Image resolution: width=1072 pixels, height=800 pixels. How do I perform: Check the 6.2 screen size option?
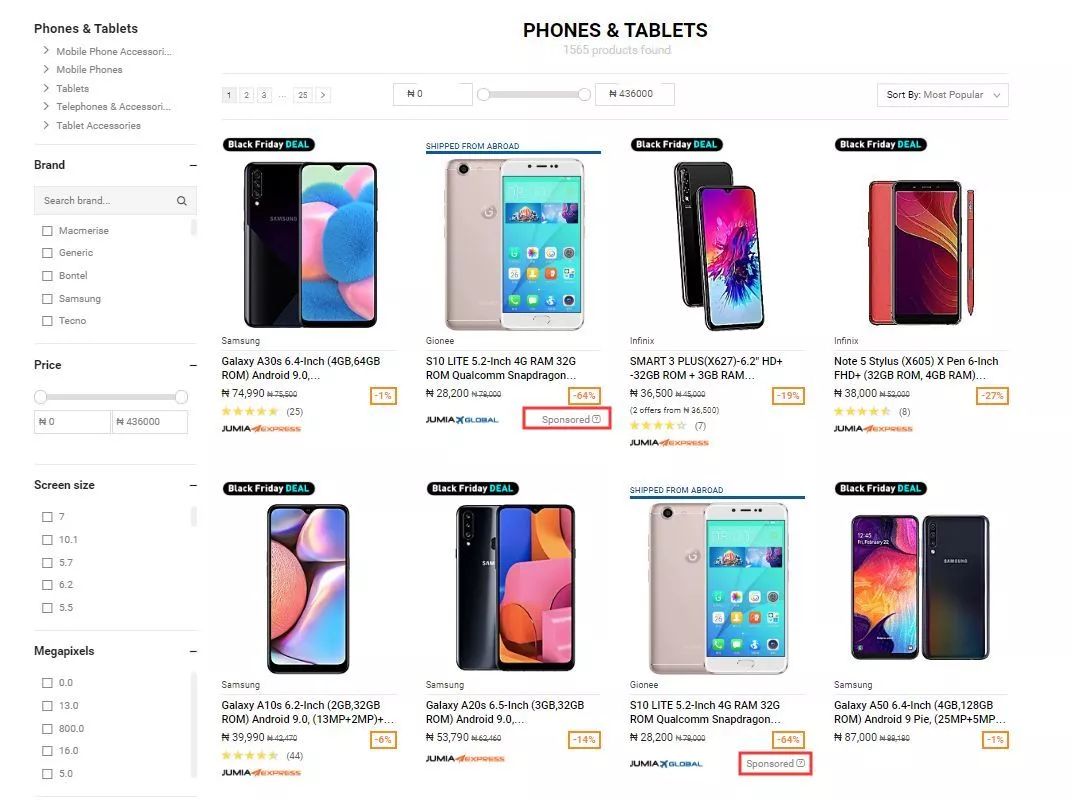(x=47, y=585)
